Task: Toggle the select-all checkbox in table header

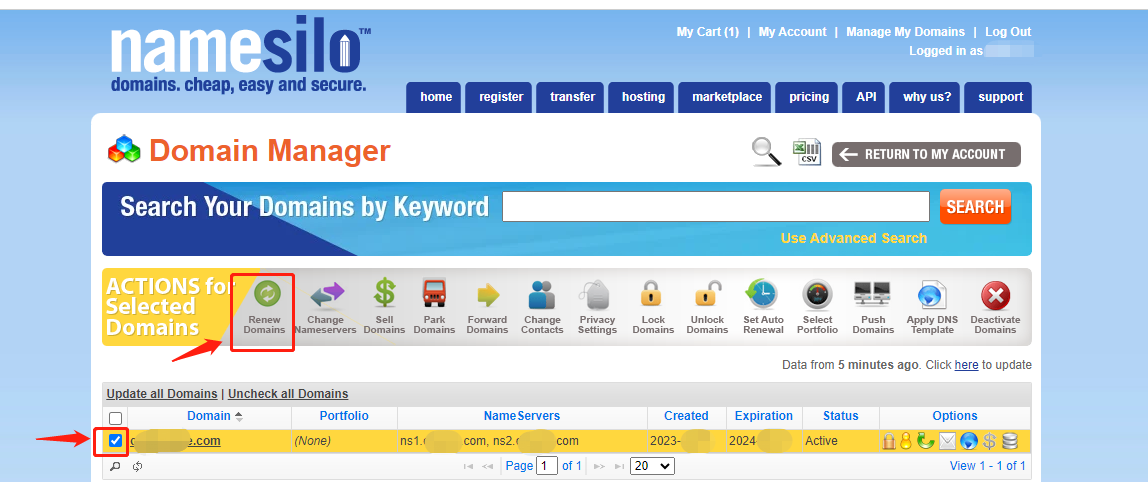Action: 115,418
